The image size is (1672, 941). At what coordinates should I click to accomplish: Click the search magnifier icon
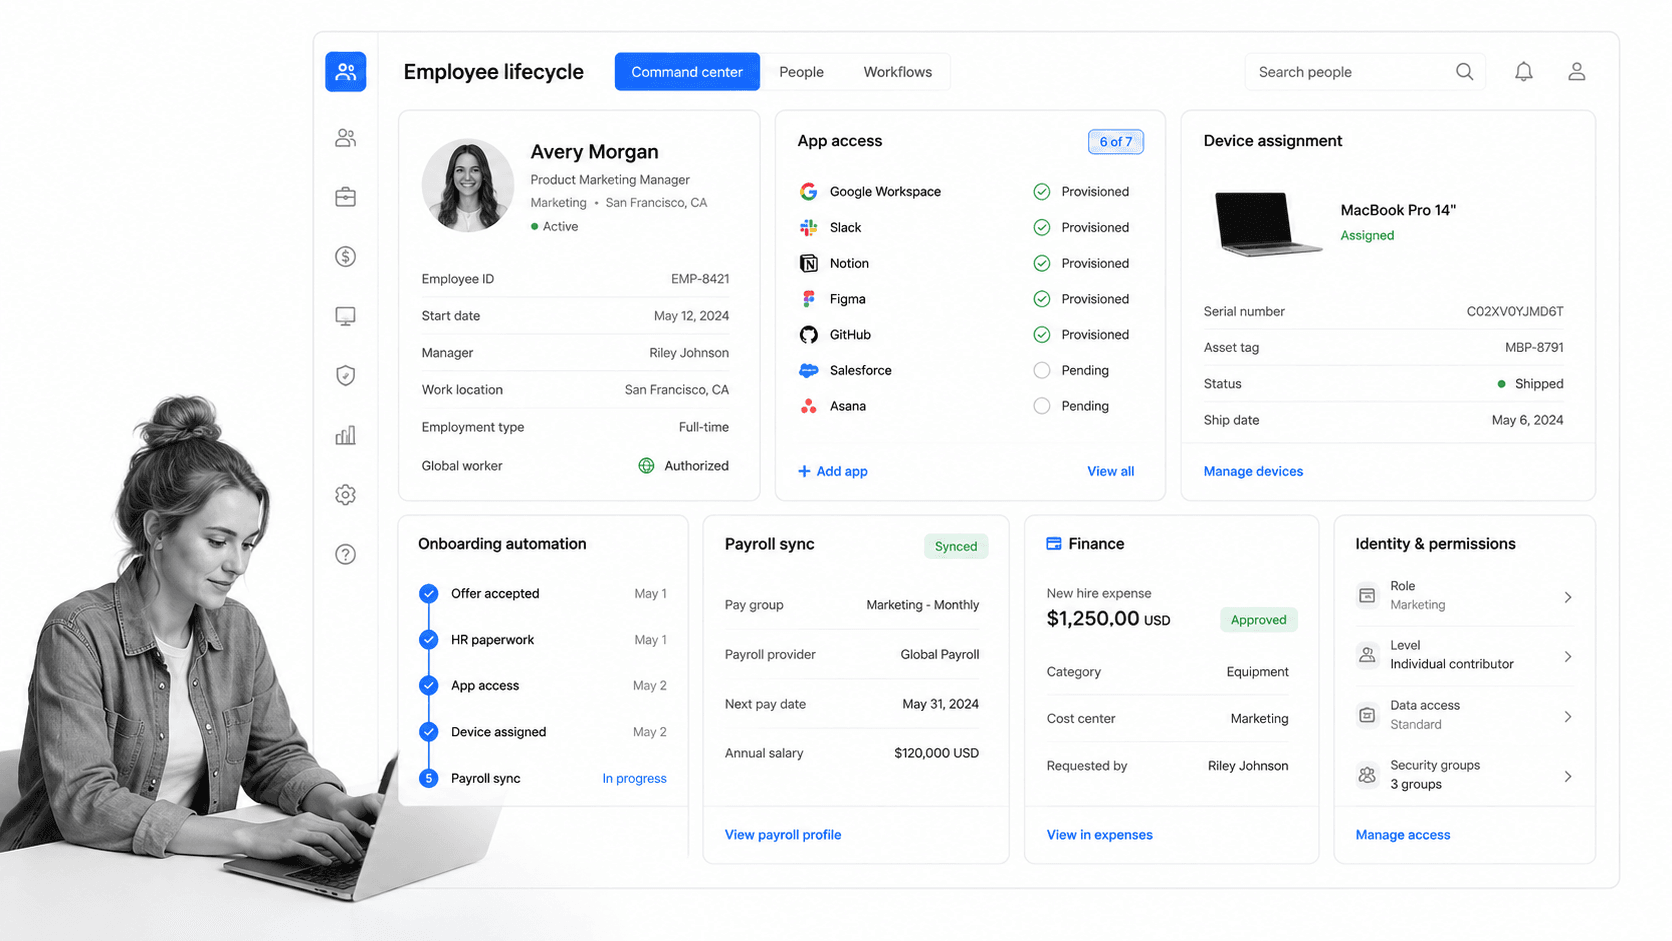1464,72
